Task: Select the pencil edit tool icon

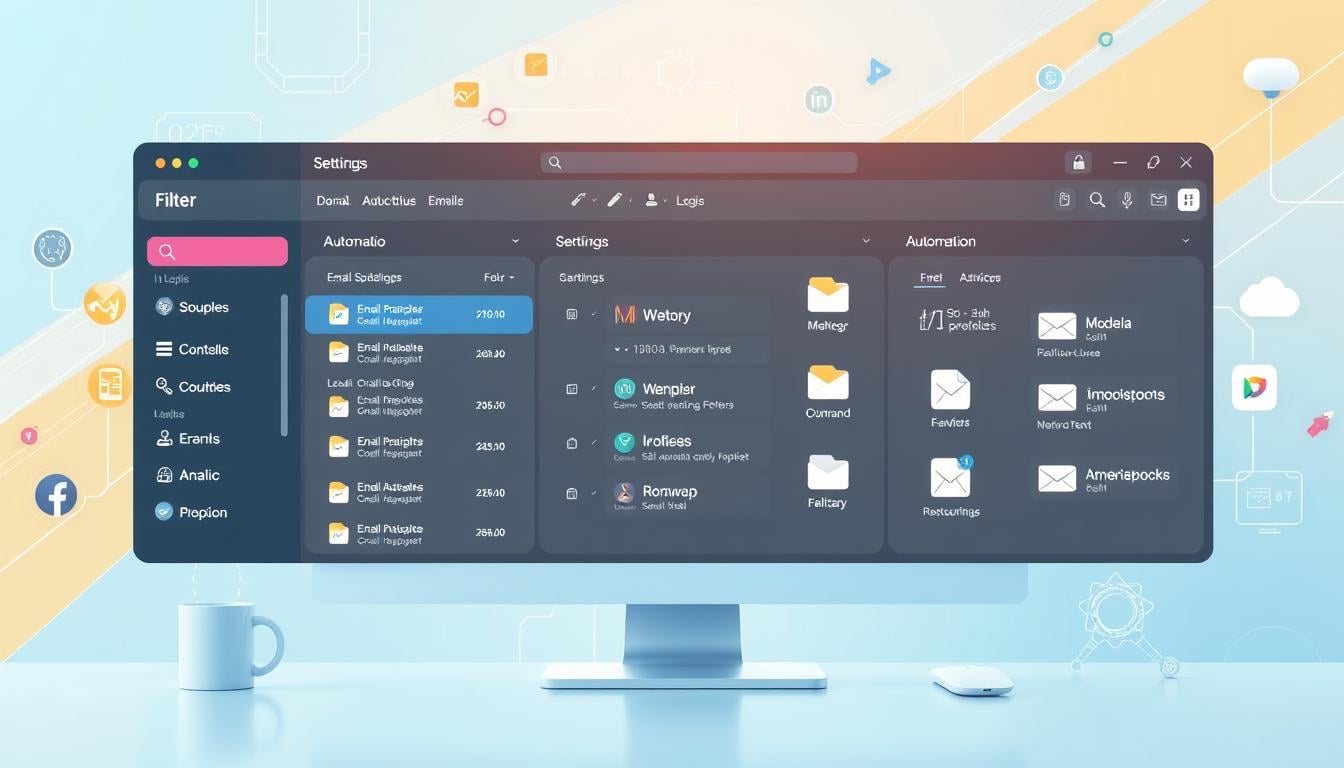Action: 614,200
